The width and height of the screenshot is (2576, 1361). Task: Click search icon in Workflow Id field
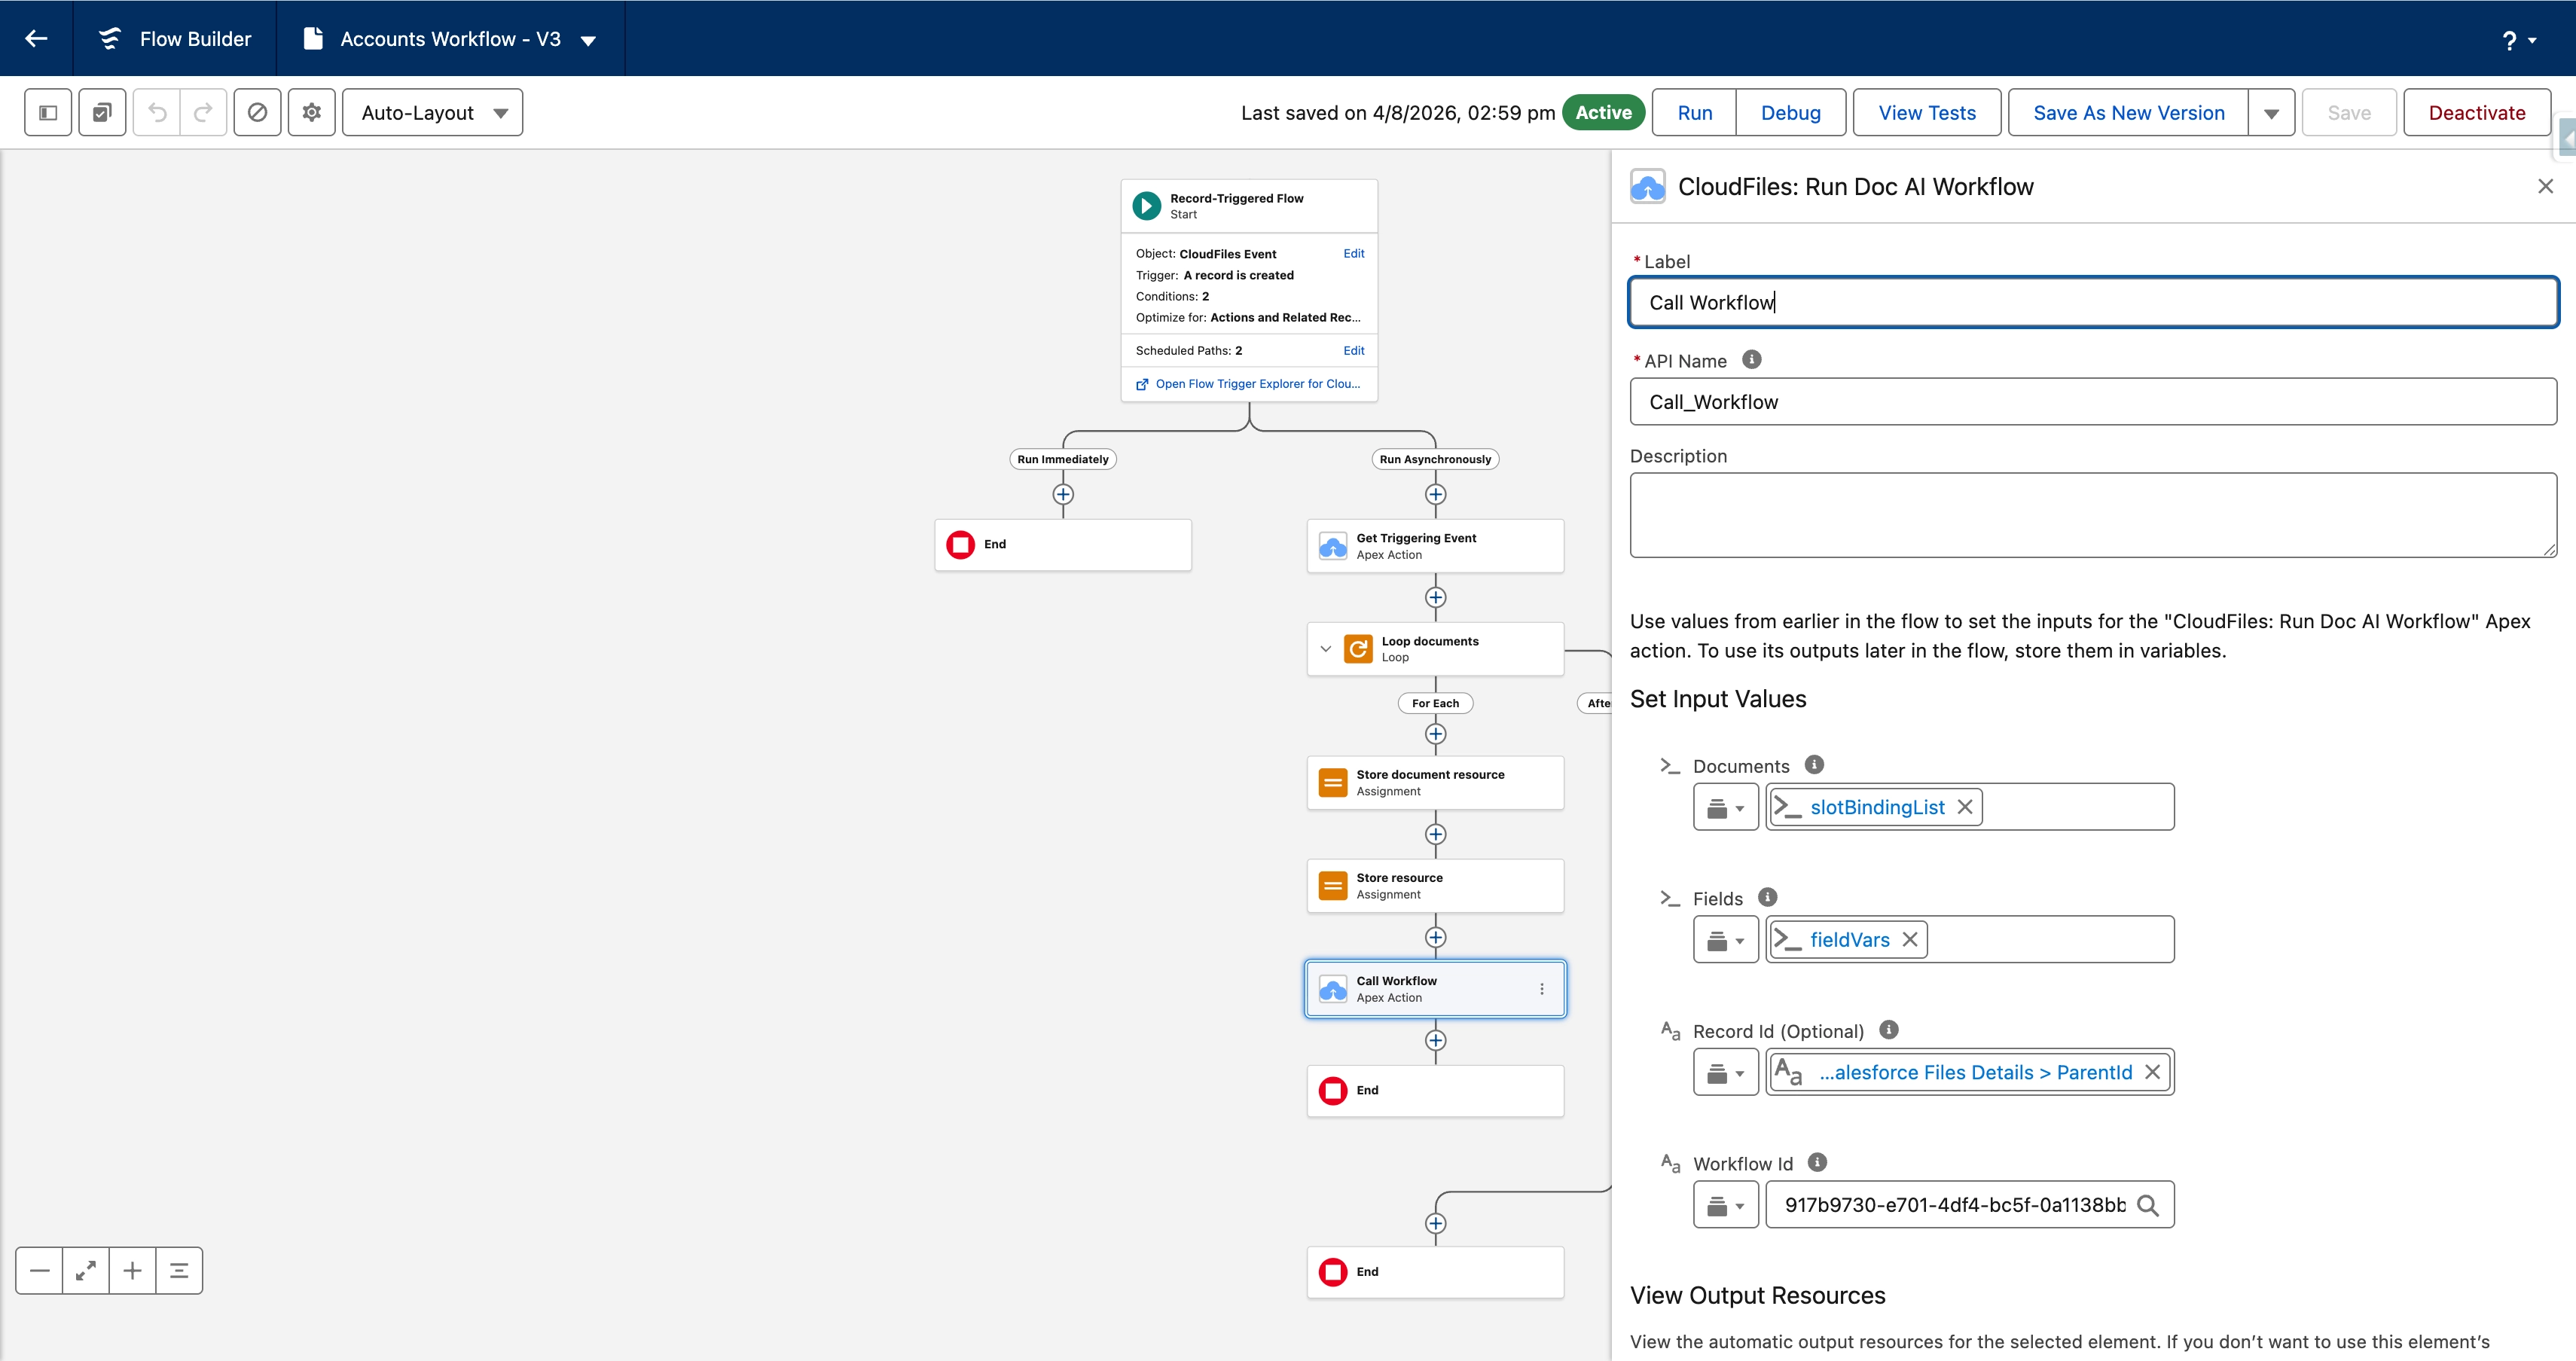(x=2147, y=1205)
